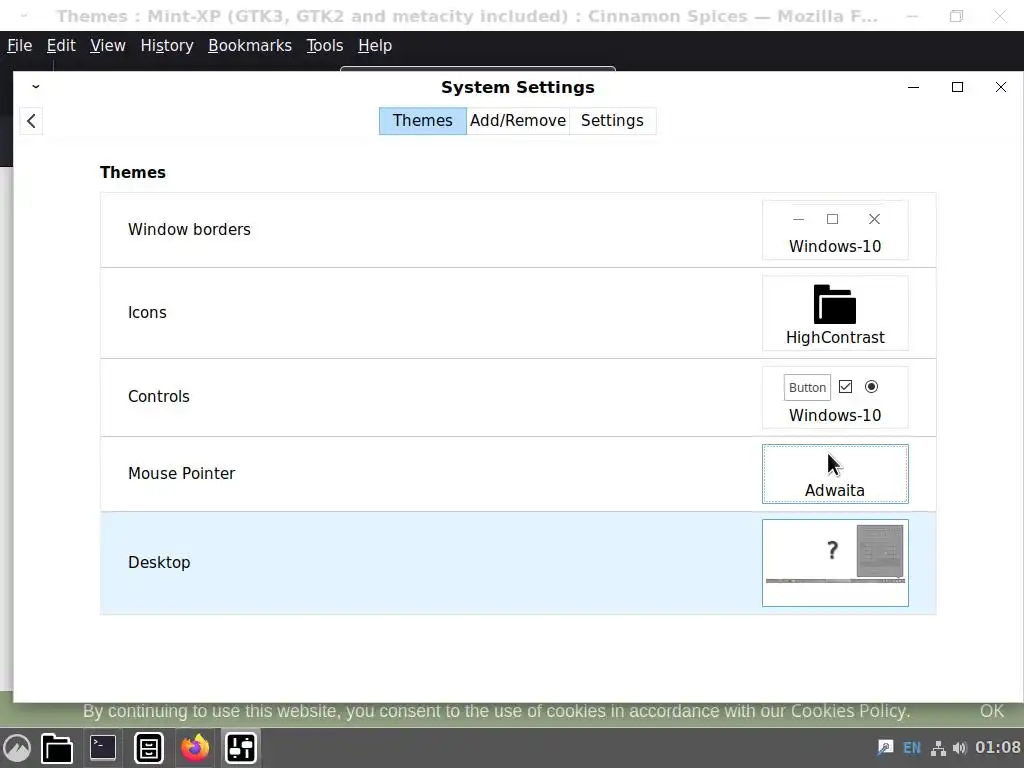Click the Window borders row label

click(189, 230)
